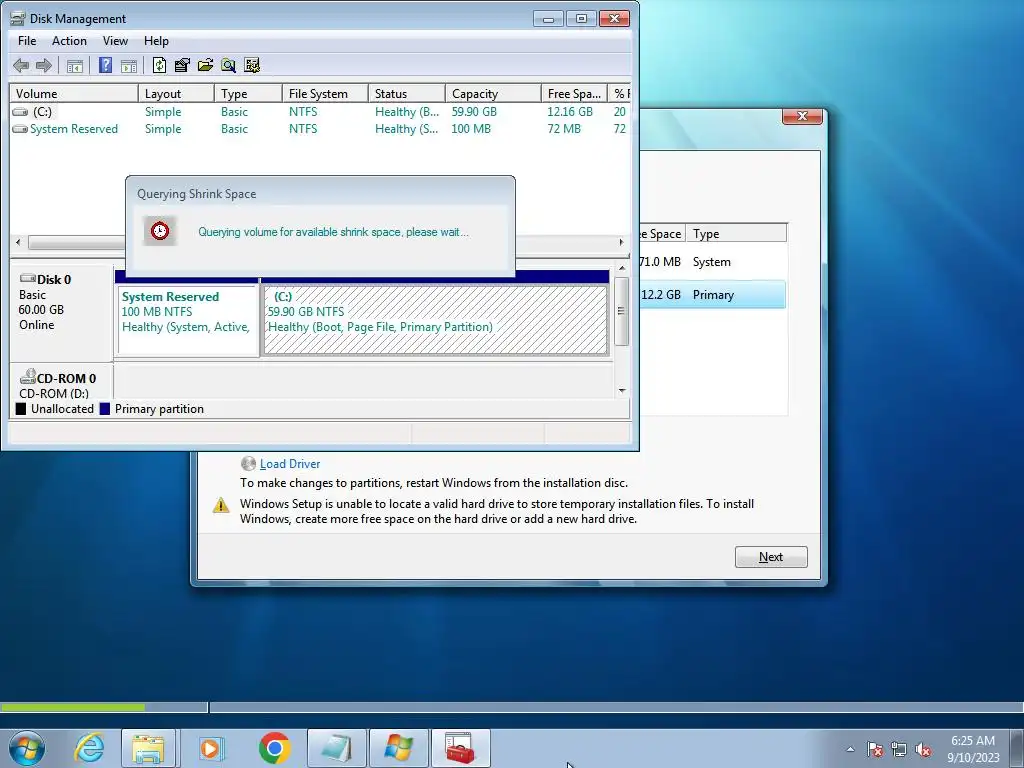Open the File menu
Image resolution: width=1024 pixels, height=768 pixels.
coord(27,40)
